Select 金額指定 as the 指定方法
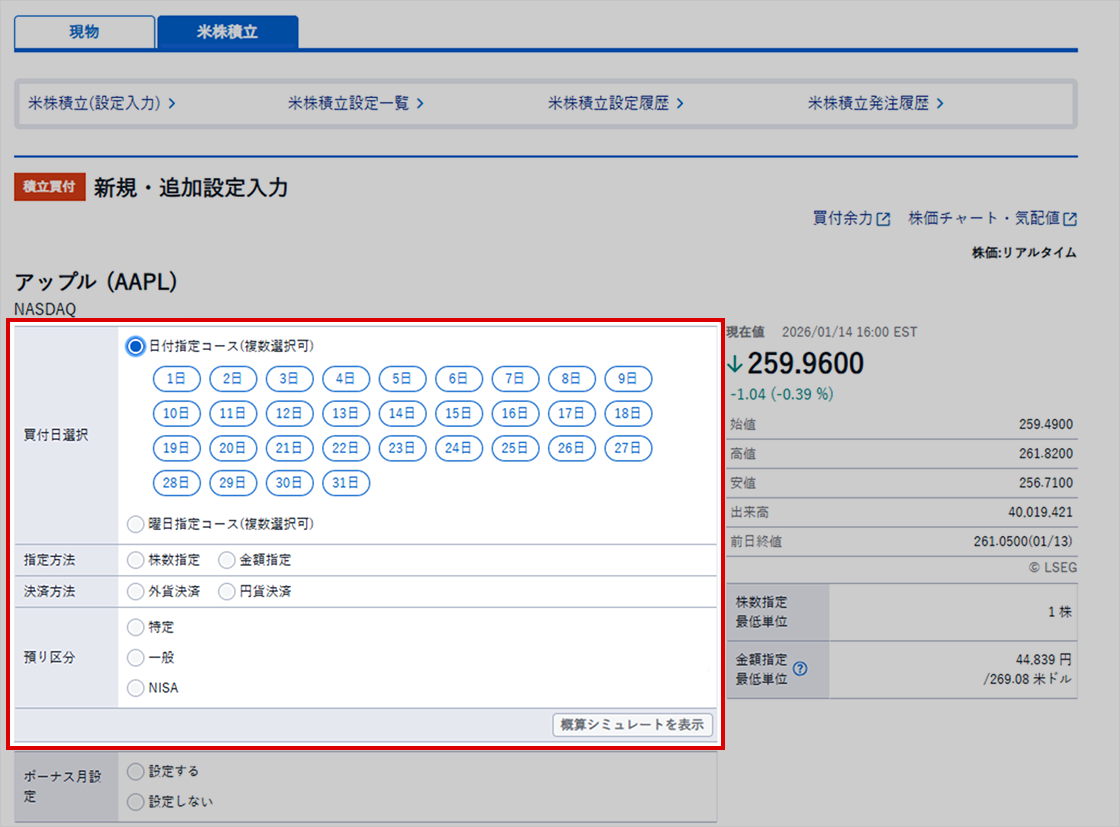The image size is (1120, 827). coord(225,560)
